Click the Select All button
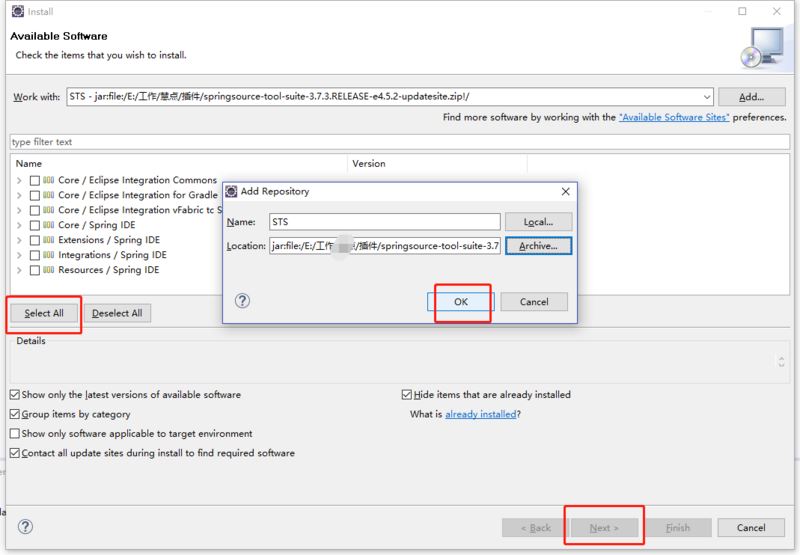 (x=44, y=313)
